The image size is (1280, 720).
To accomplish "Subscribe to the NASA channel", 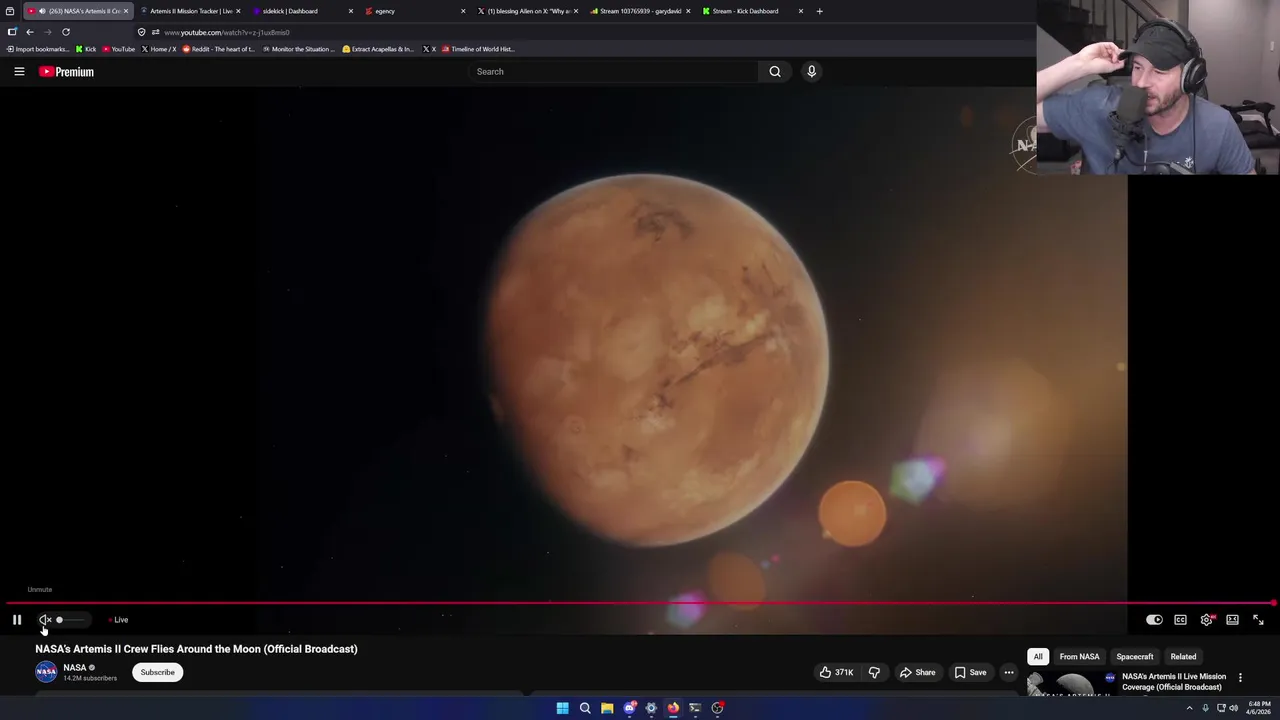I will (x=157, y=672).
